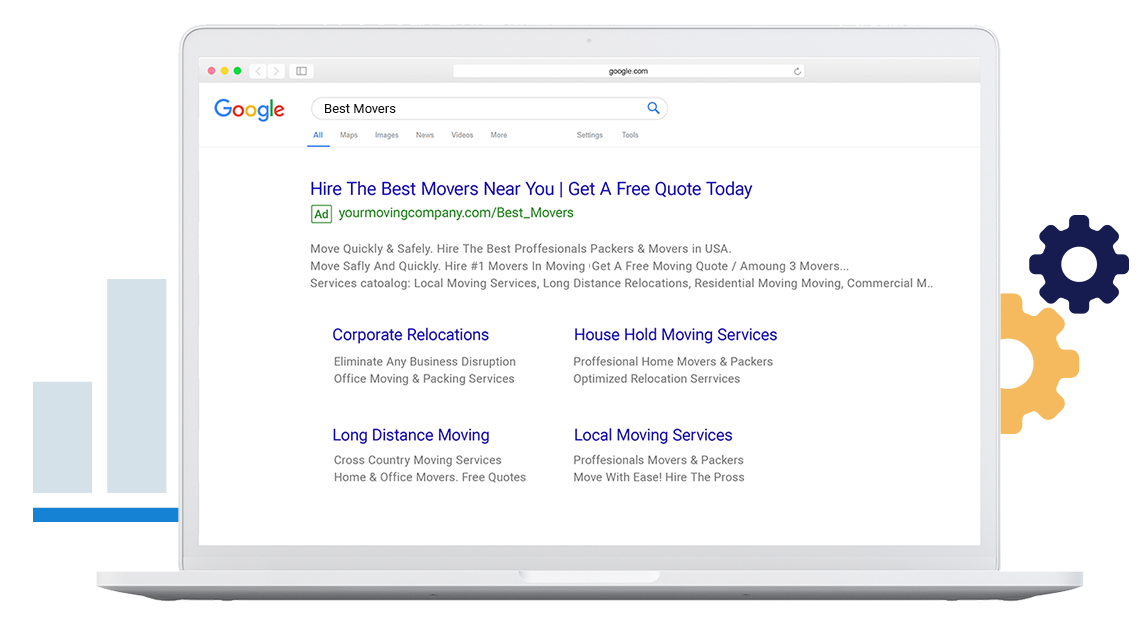Click the text 'Move Quickly & Safely. Hire The Best'
The image size is (1147, 638).
pos(410,249)
